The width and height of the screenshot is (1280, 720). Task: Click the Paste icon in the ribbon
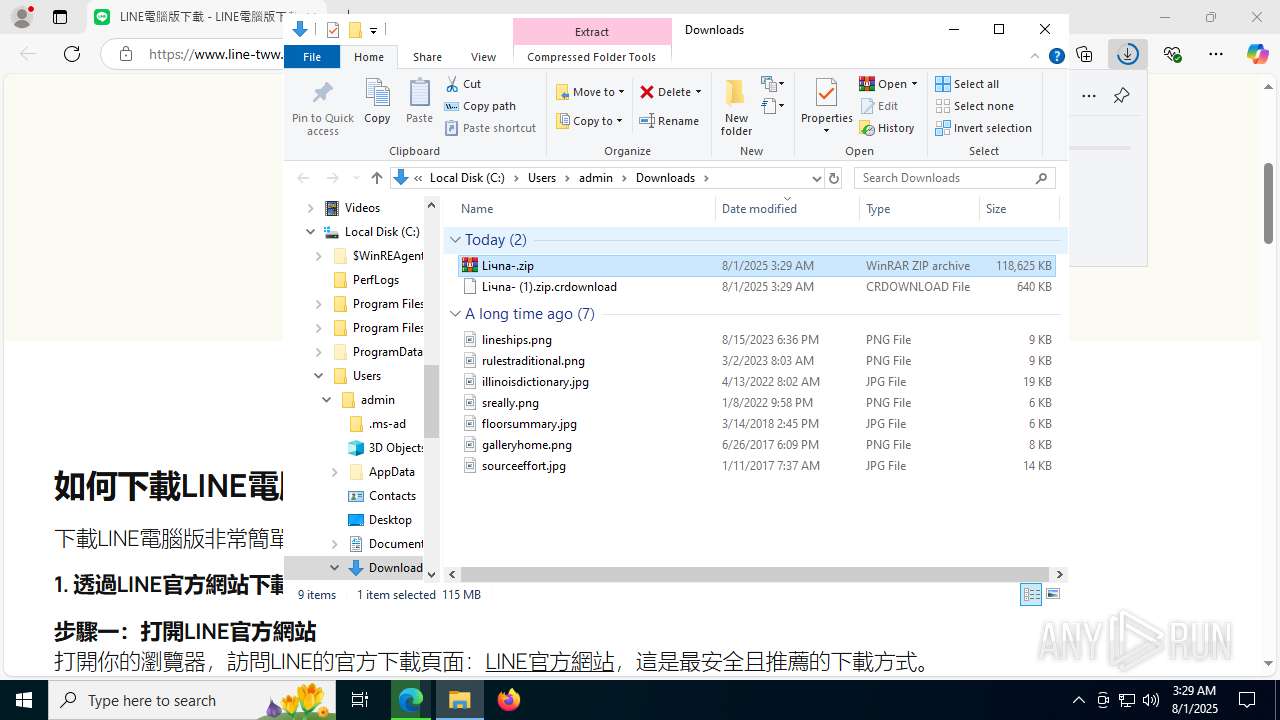tap(419, 101)
